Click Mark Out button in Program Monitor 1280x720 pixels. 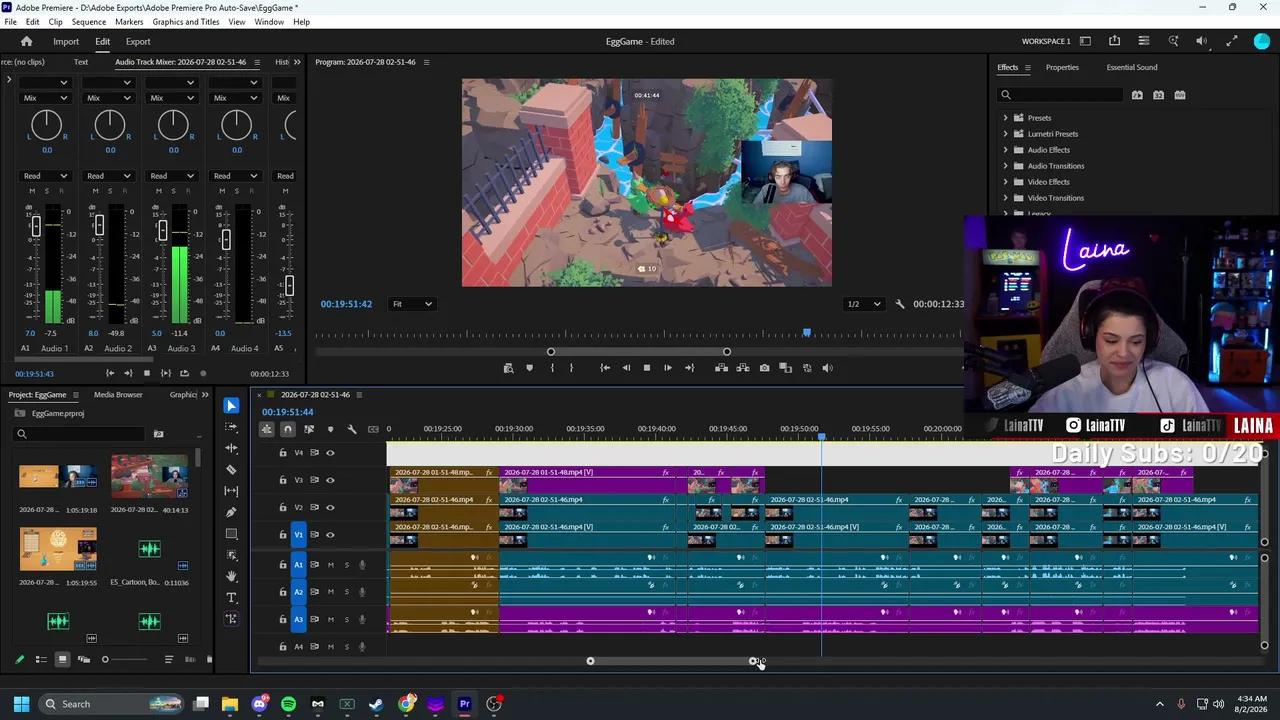(571, 368)
